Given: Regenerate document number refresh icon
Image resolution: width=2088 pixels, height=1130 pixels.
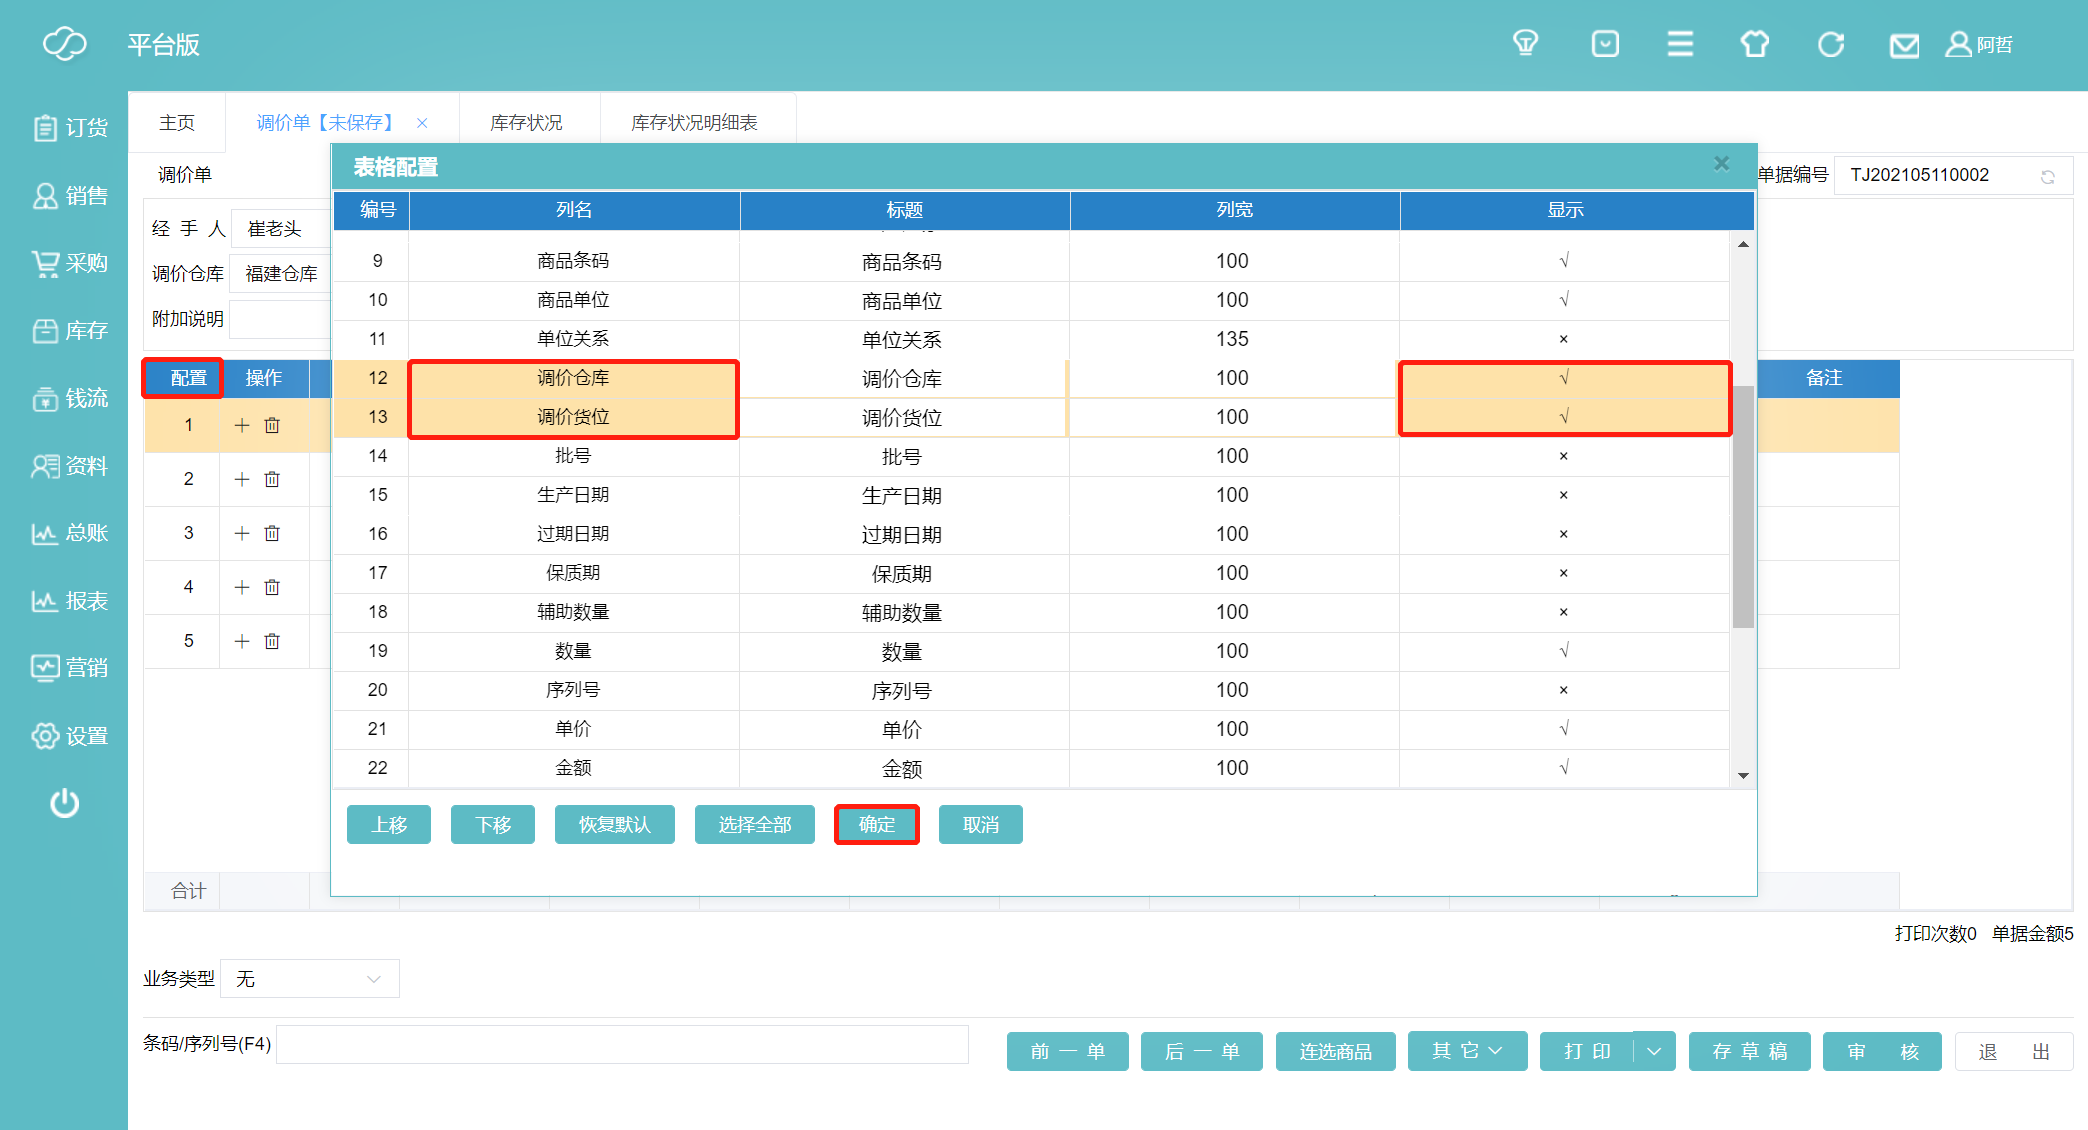Looking at the screenshot, I should (2048, 177).
